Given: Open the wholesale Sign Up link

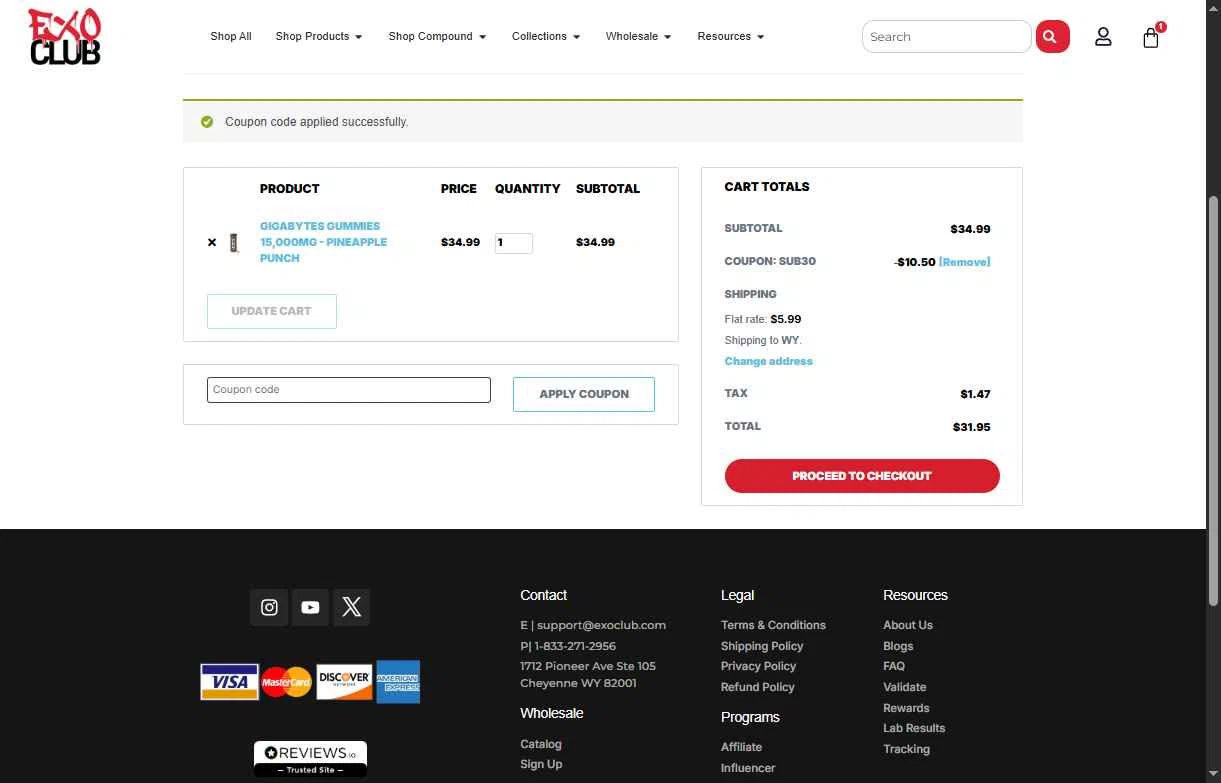Looking at the screenshot, I should (541, 764).
